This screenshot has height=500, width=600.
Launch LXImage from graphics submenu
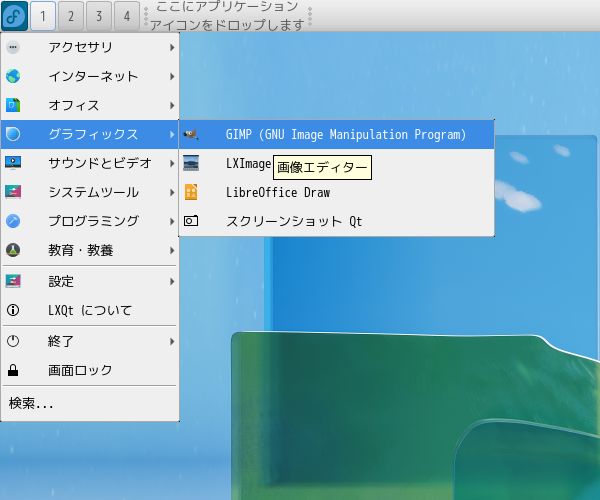[337, 163]
